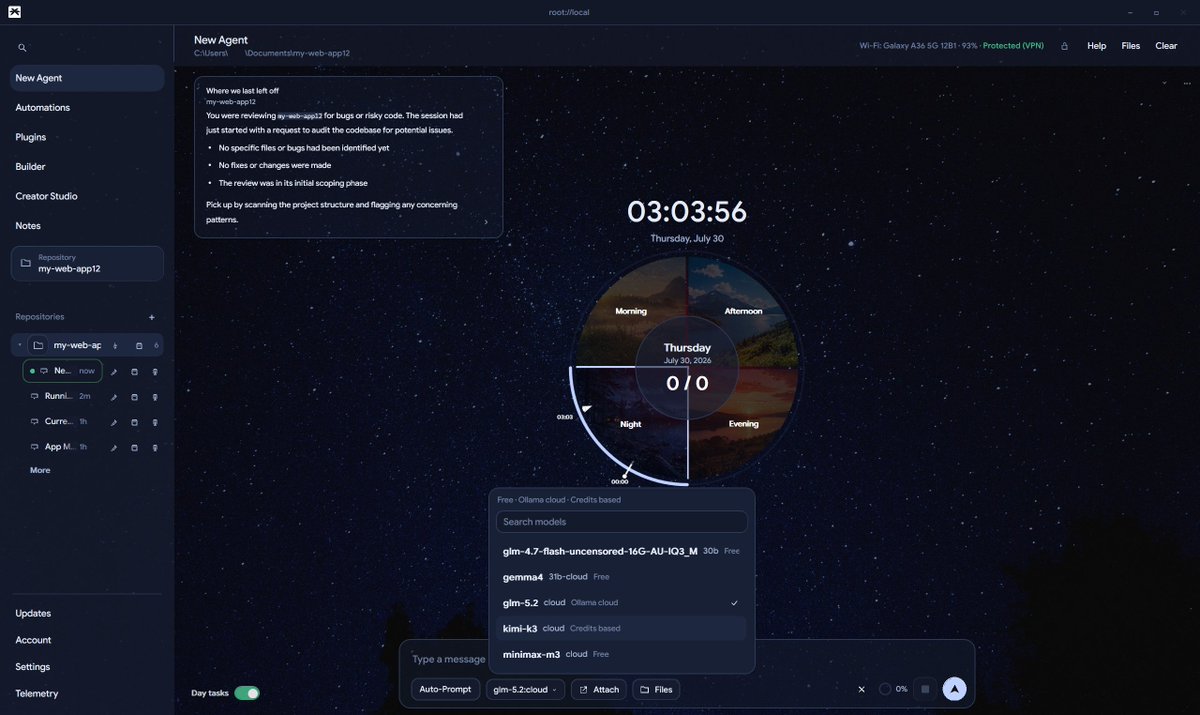Click the pencil icon for the 'App M...' session
Screen dimensions: 1200x715
tap(114, 447)
